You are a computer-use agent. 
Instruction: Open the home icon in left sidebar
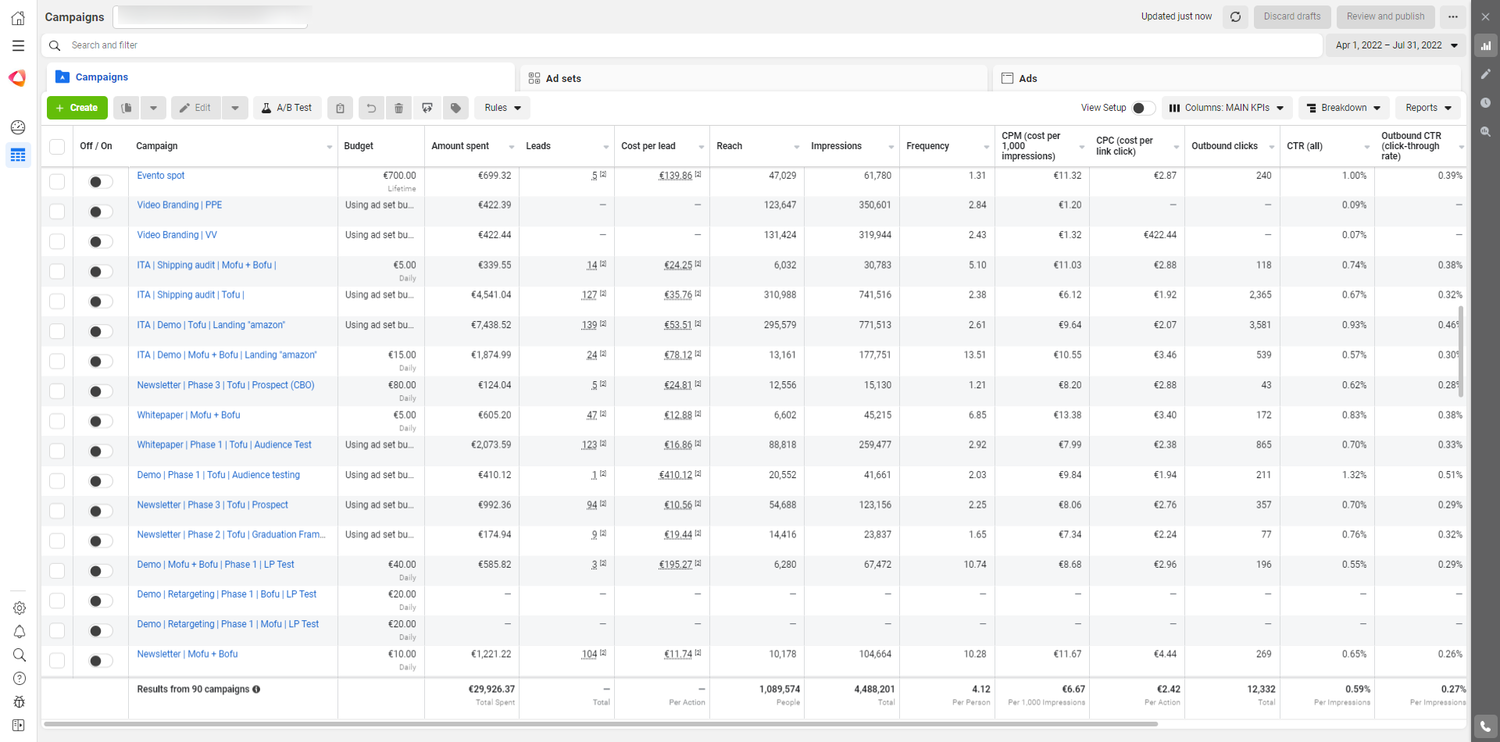[x=18, y=18]
